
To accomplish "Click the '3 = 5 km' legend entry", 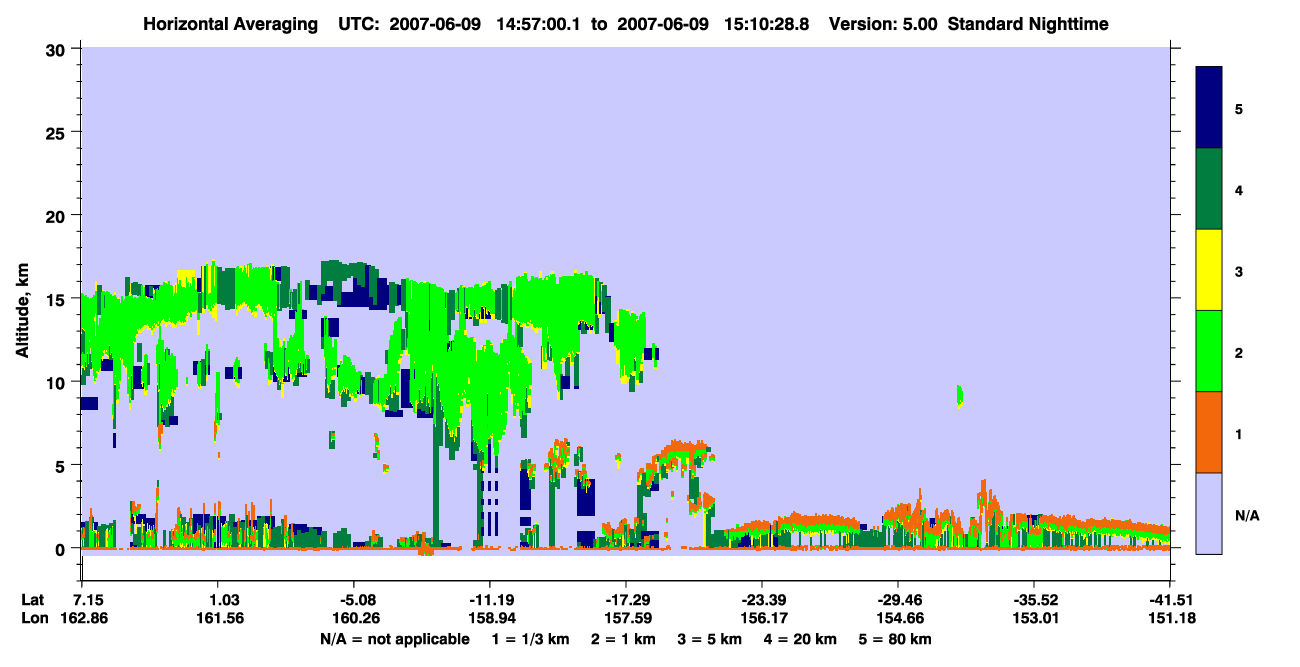I will pos(710,639).
